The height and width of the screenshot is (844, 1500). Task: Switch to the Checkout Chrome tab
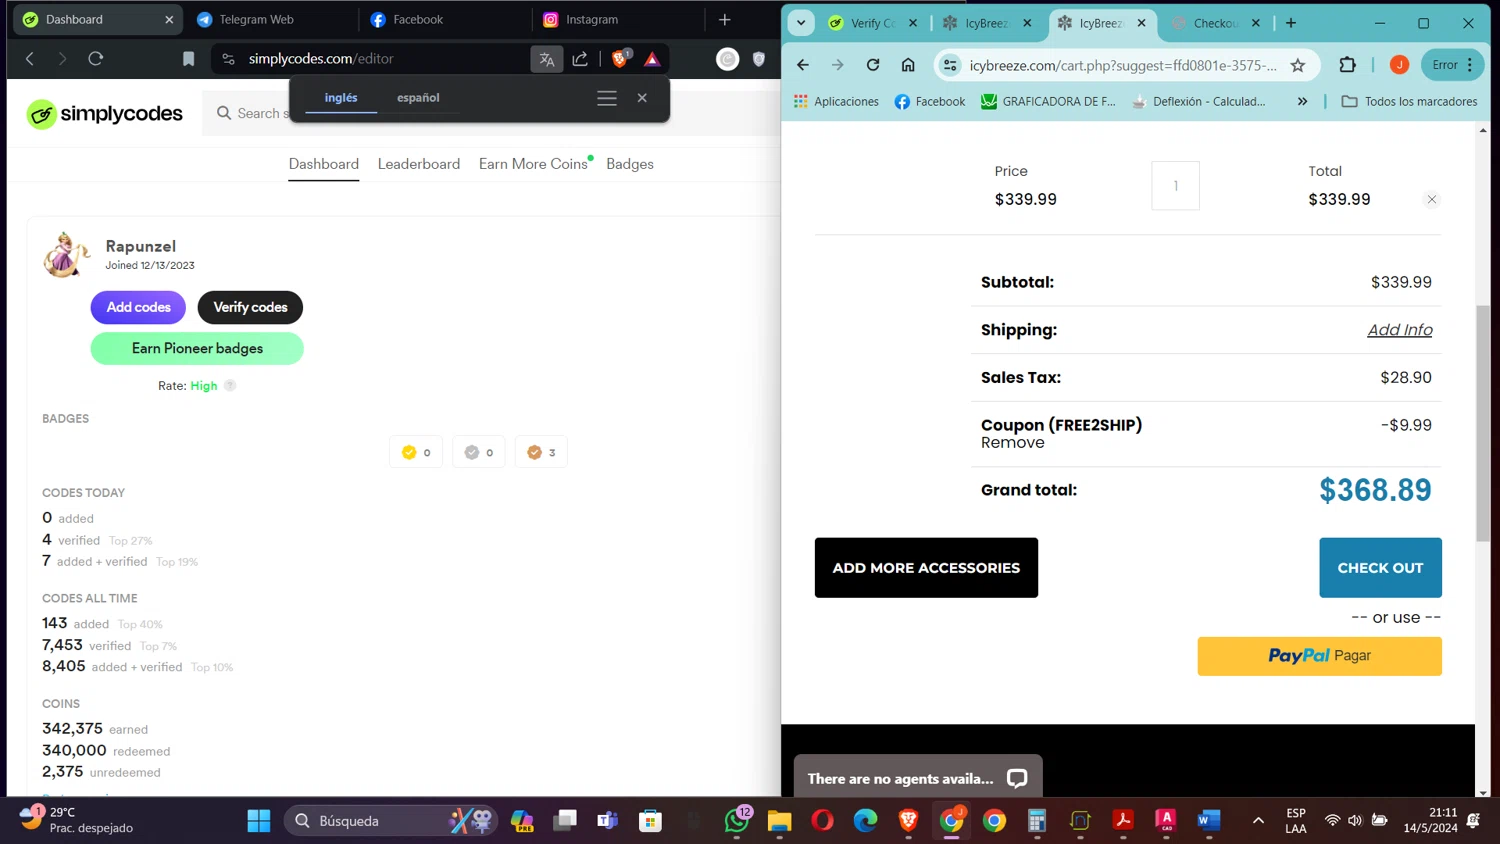pos(1215,23)
